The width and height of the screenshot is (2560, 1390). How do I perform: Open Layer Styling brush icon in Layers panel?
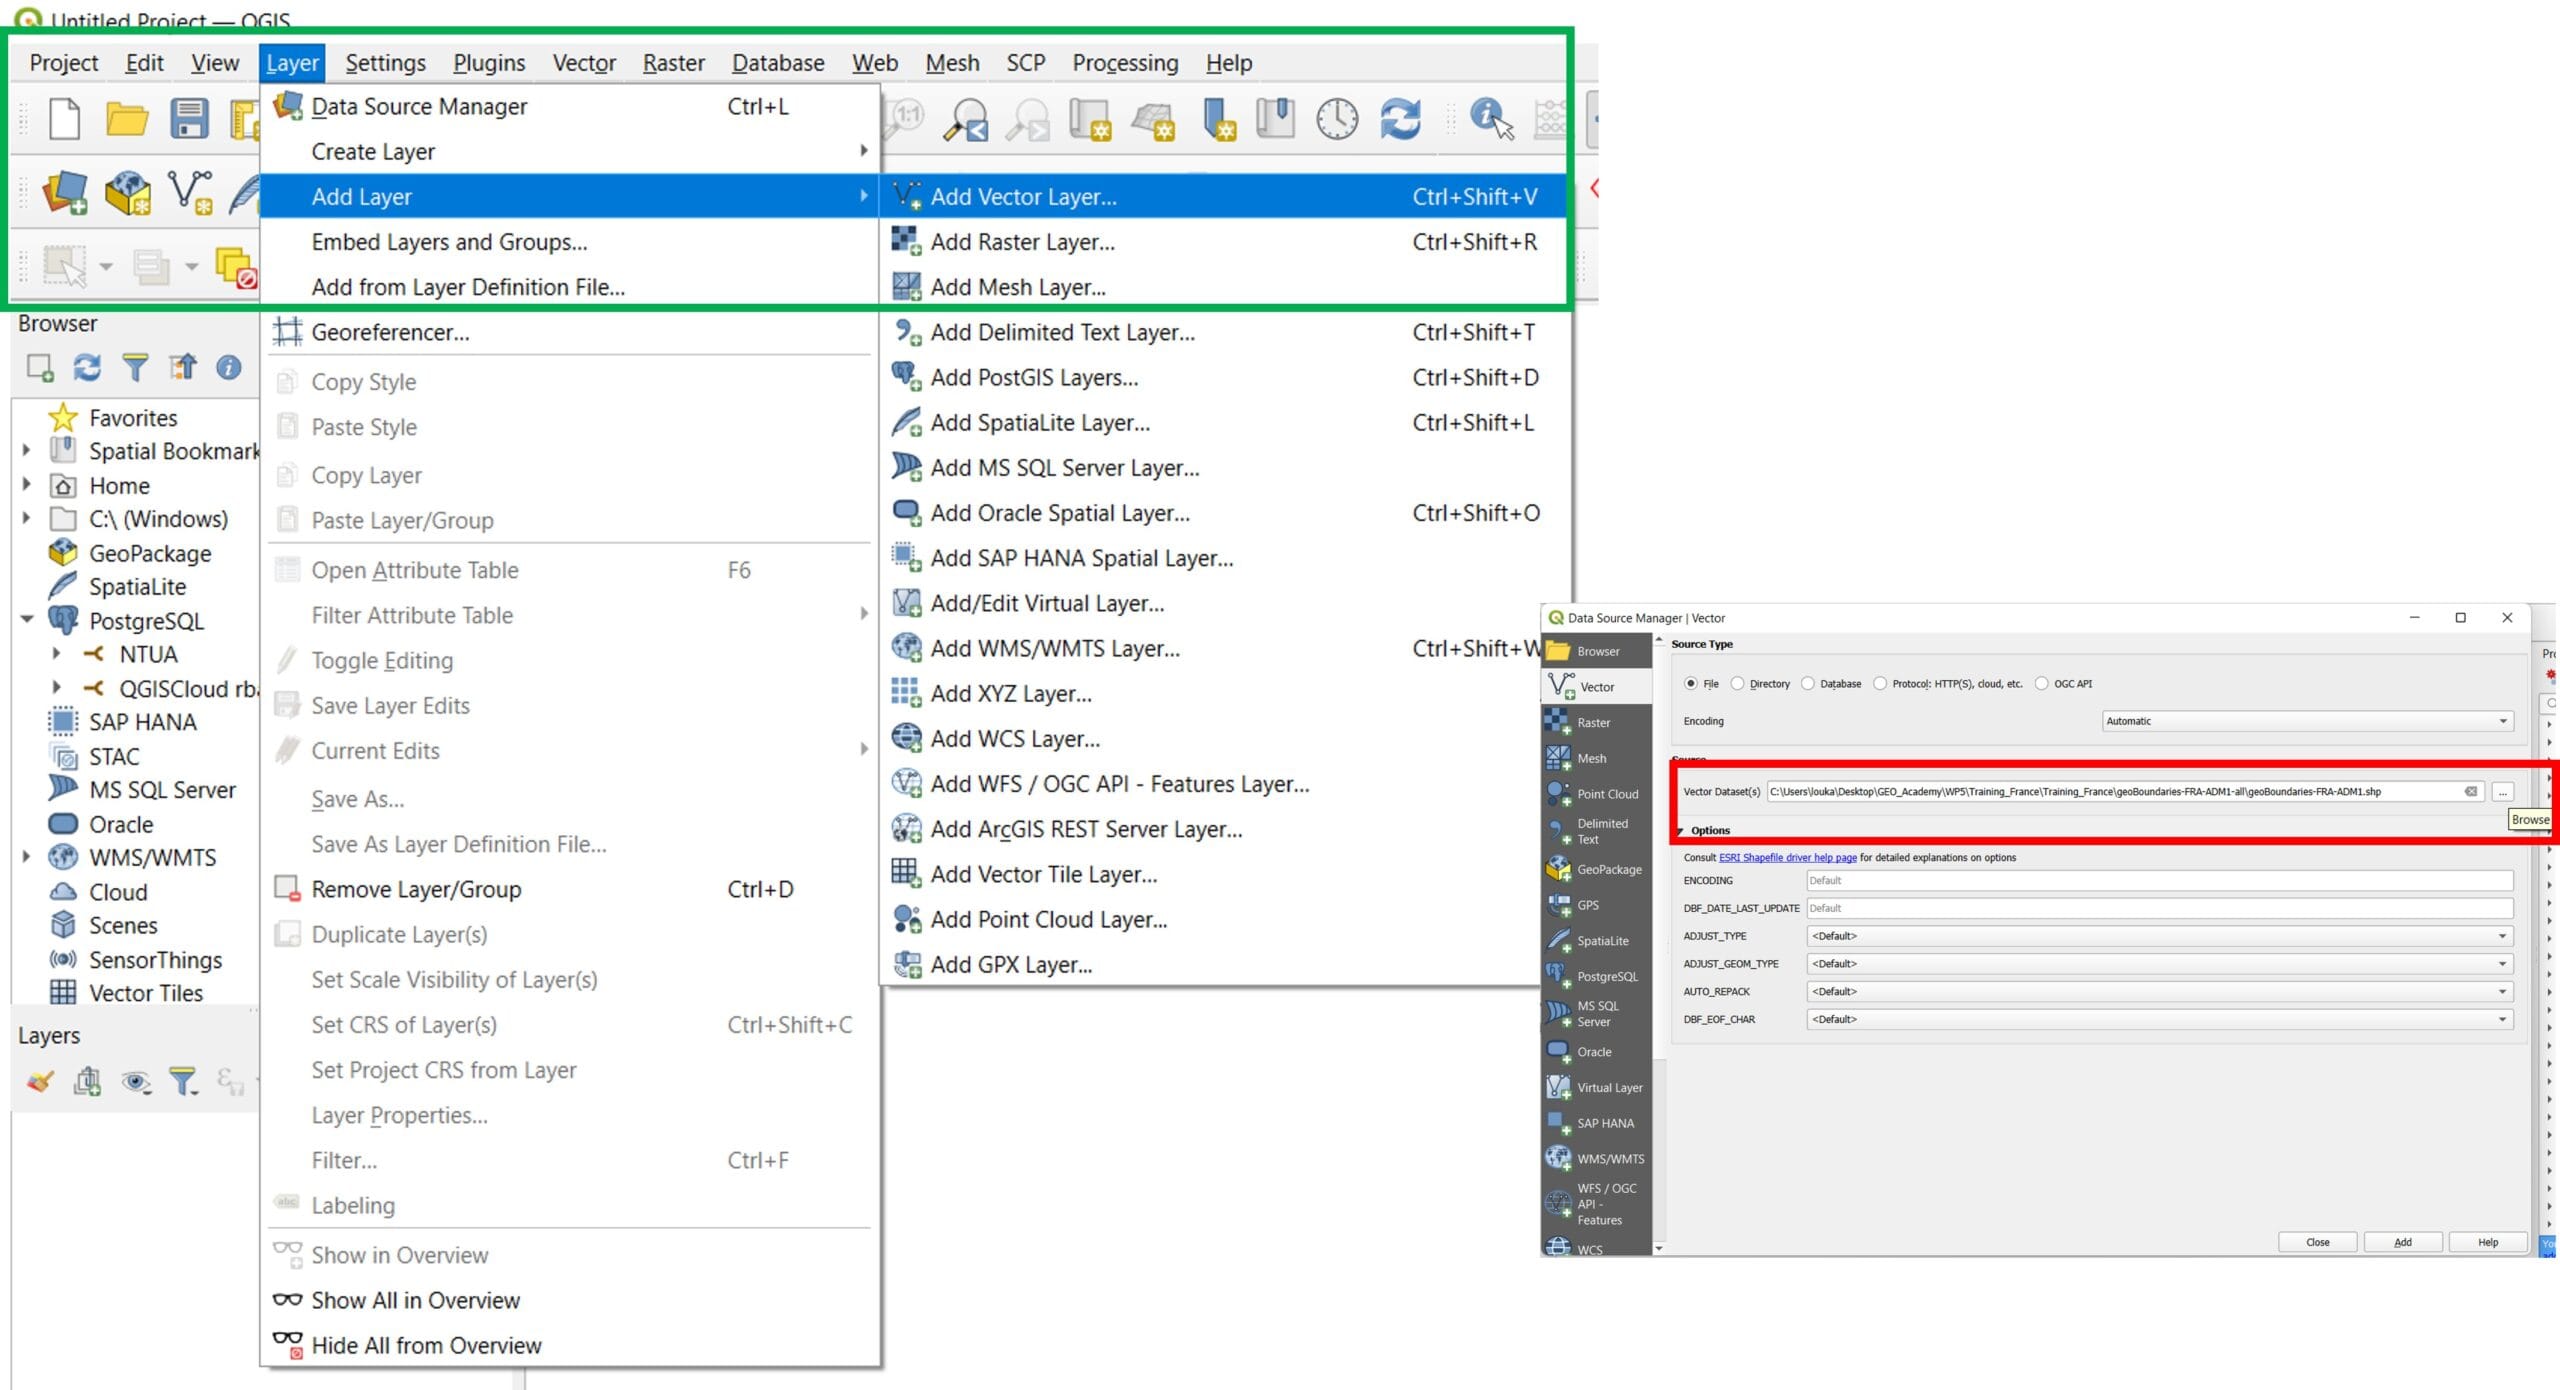pos(40,1081)
